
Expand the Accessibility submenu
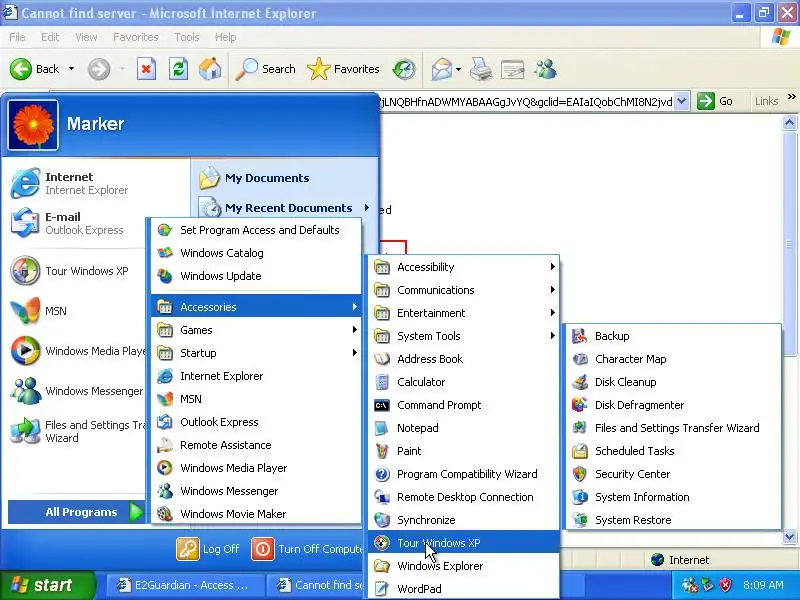pos(464,267)
